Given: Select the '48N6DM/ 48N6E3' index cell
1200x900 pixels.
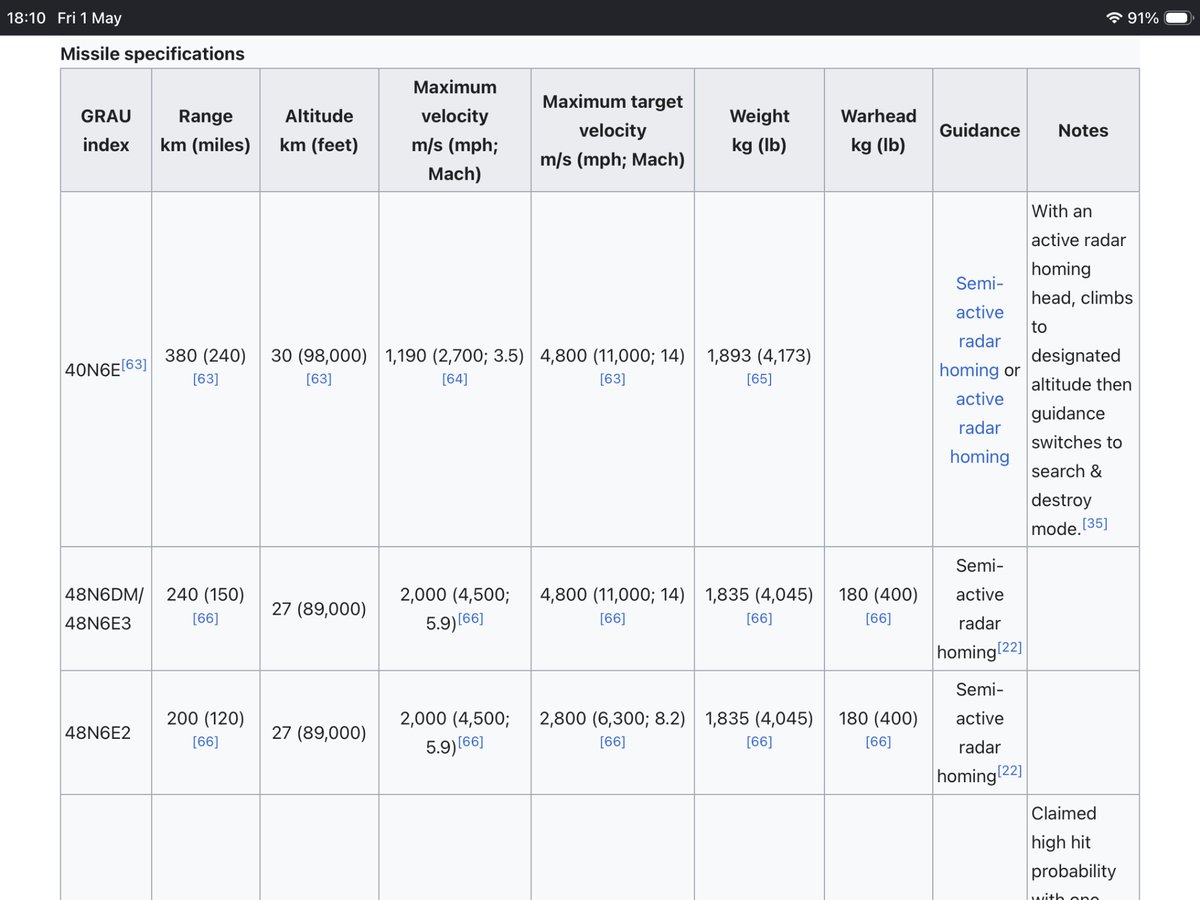Looking at the screenshot, I should [104, 608].
